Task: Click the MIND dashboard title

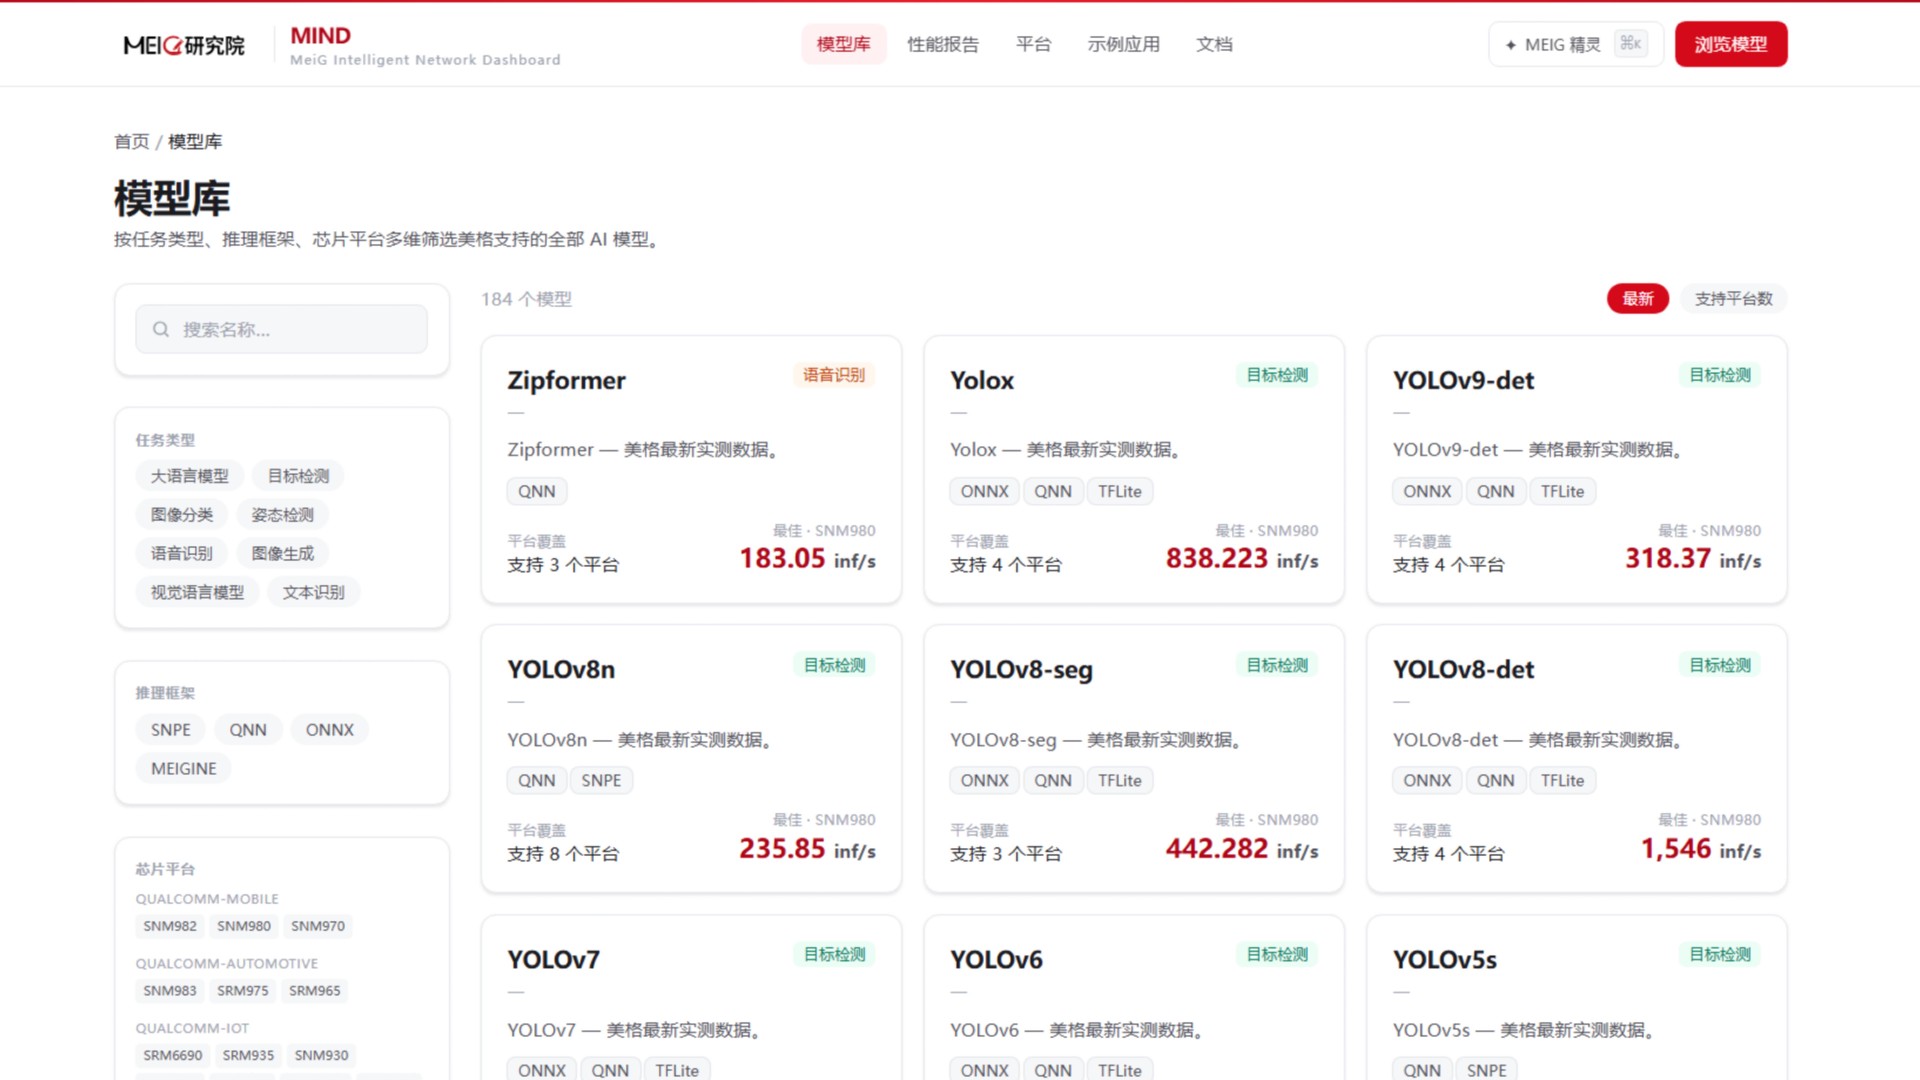Action: [x=321, y=35]
